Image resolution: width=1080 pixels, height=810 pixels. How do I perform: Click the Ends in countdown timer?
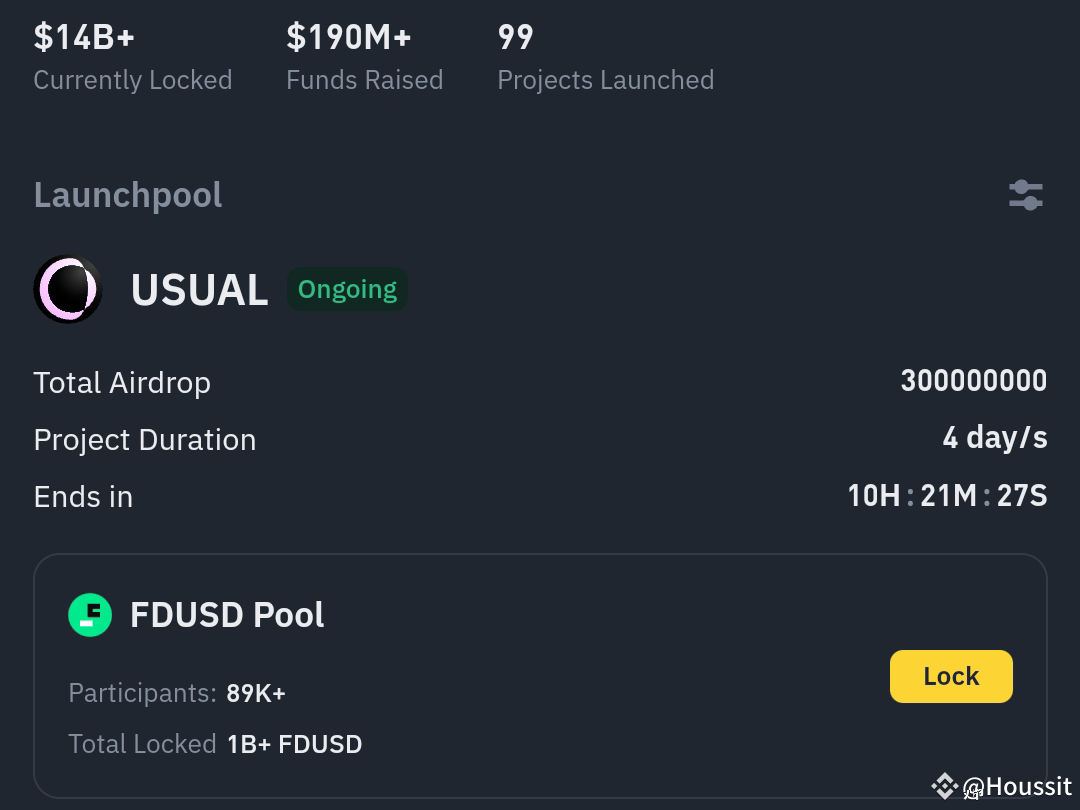[947, 495]
